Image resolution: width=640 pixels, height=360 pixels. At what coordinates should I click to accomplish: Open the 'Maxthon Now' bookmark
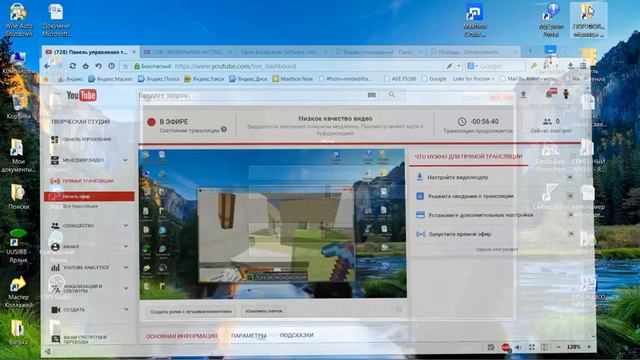point(293,79)
